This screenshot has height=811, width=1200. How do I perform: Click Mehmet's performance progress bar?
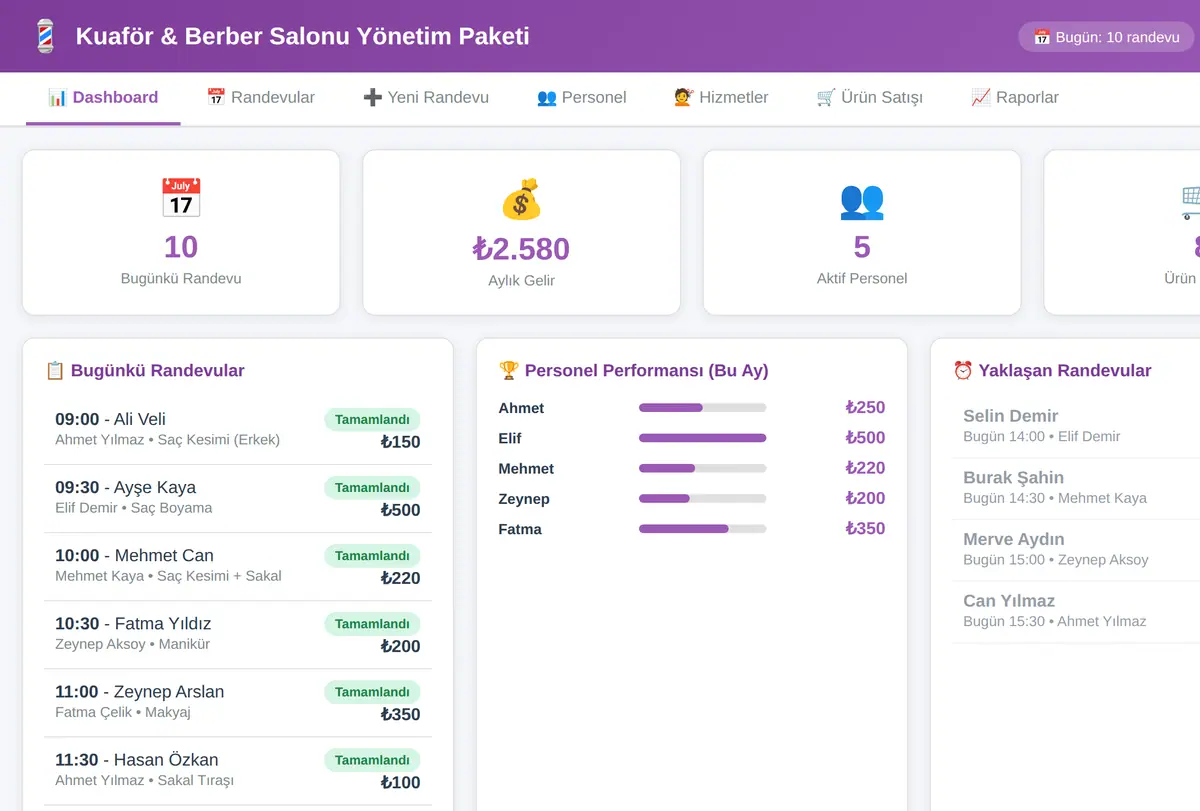tap(703, 468)
